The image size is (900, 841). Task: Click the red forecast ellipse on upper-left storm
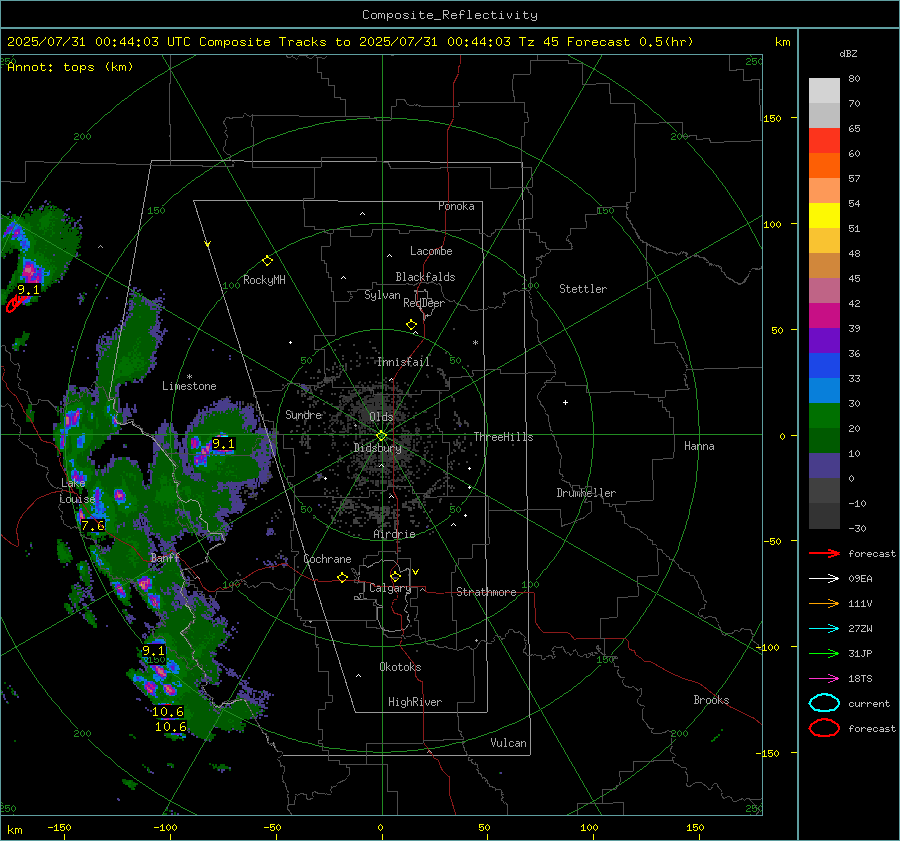[x=14, y=304]
